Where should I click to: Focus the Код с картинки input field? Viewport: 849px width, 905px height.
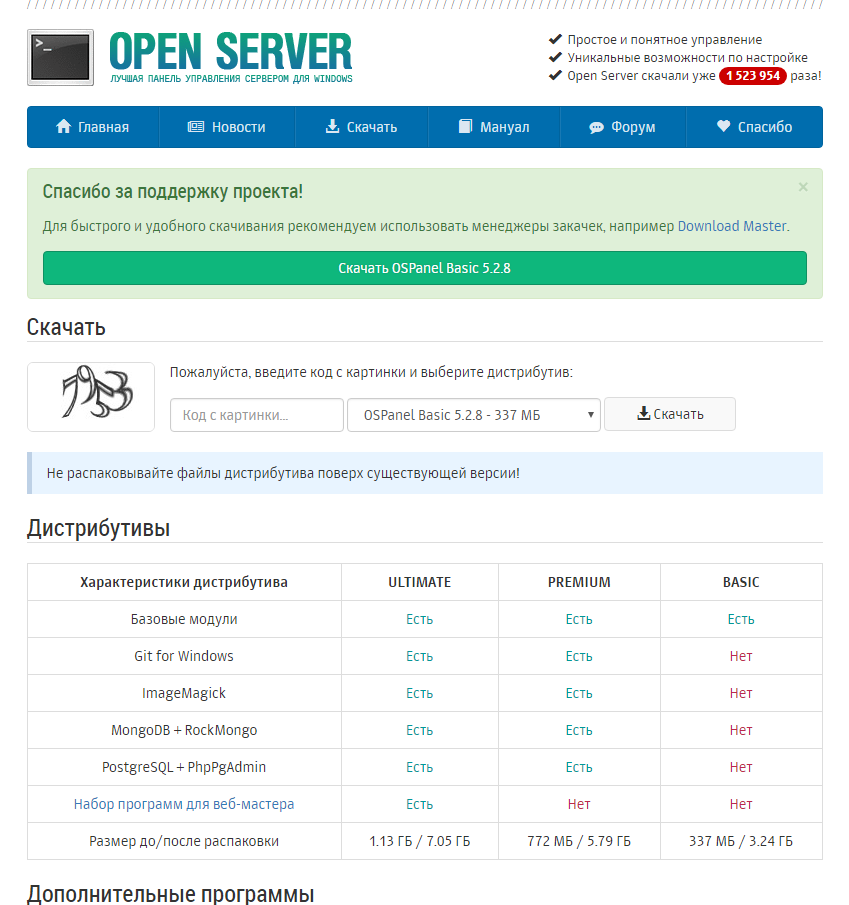(x=257, y=415)
